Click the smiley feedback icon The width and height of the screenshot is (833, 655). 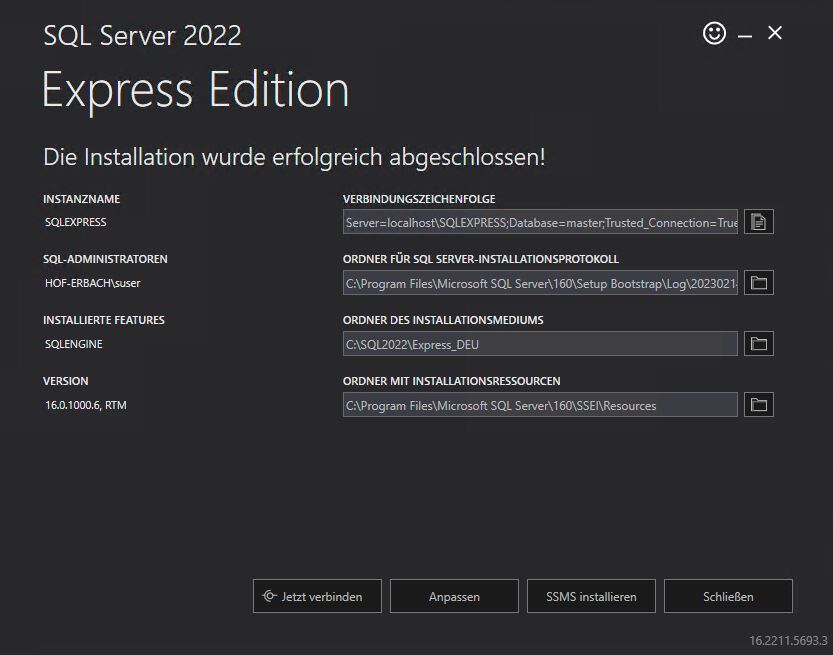(x=714, y=33)
